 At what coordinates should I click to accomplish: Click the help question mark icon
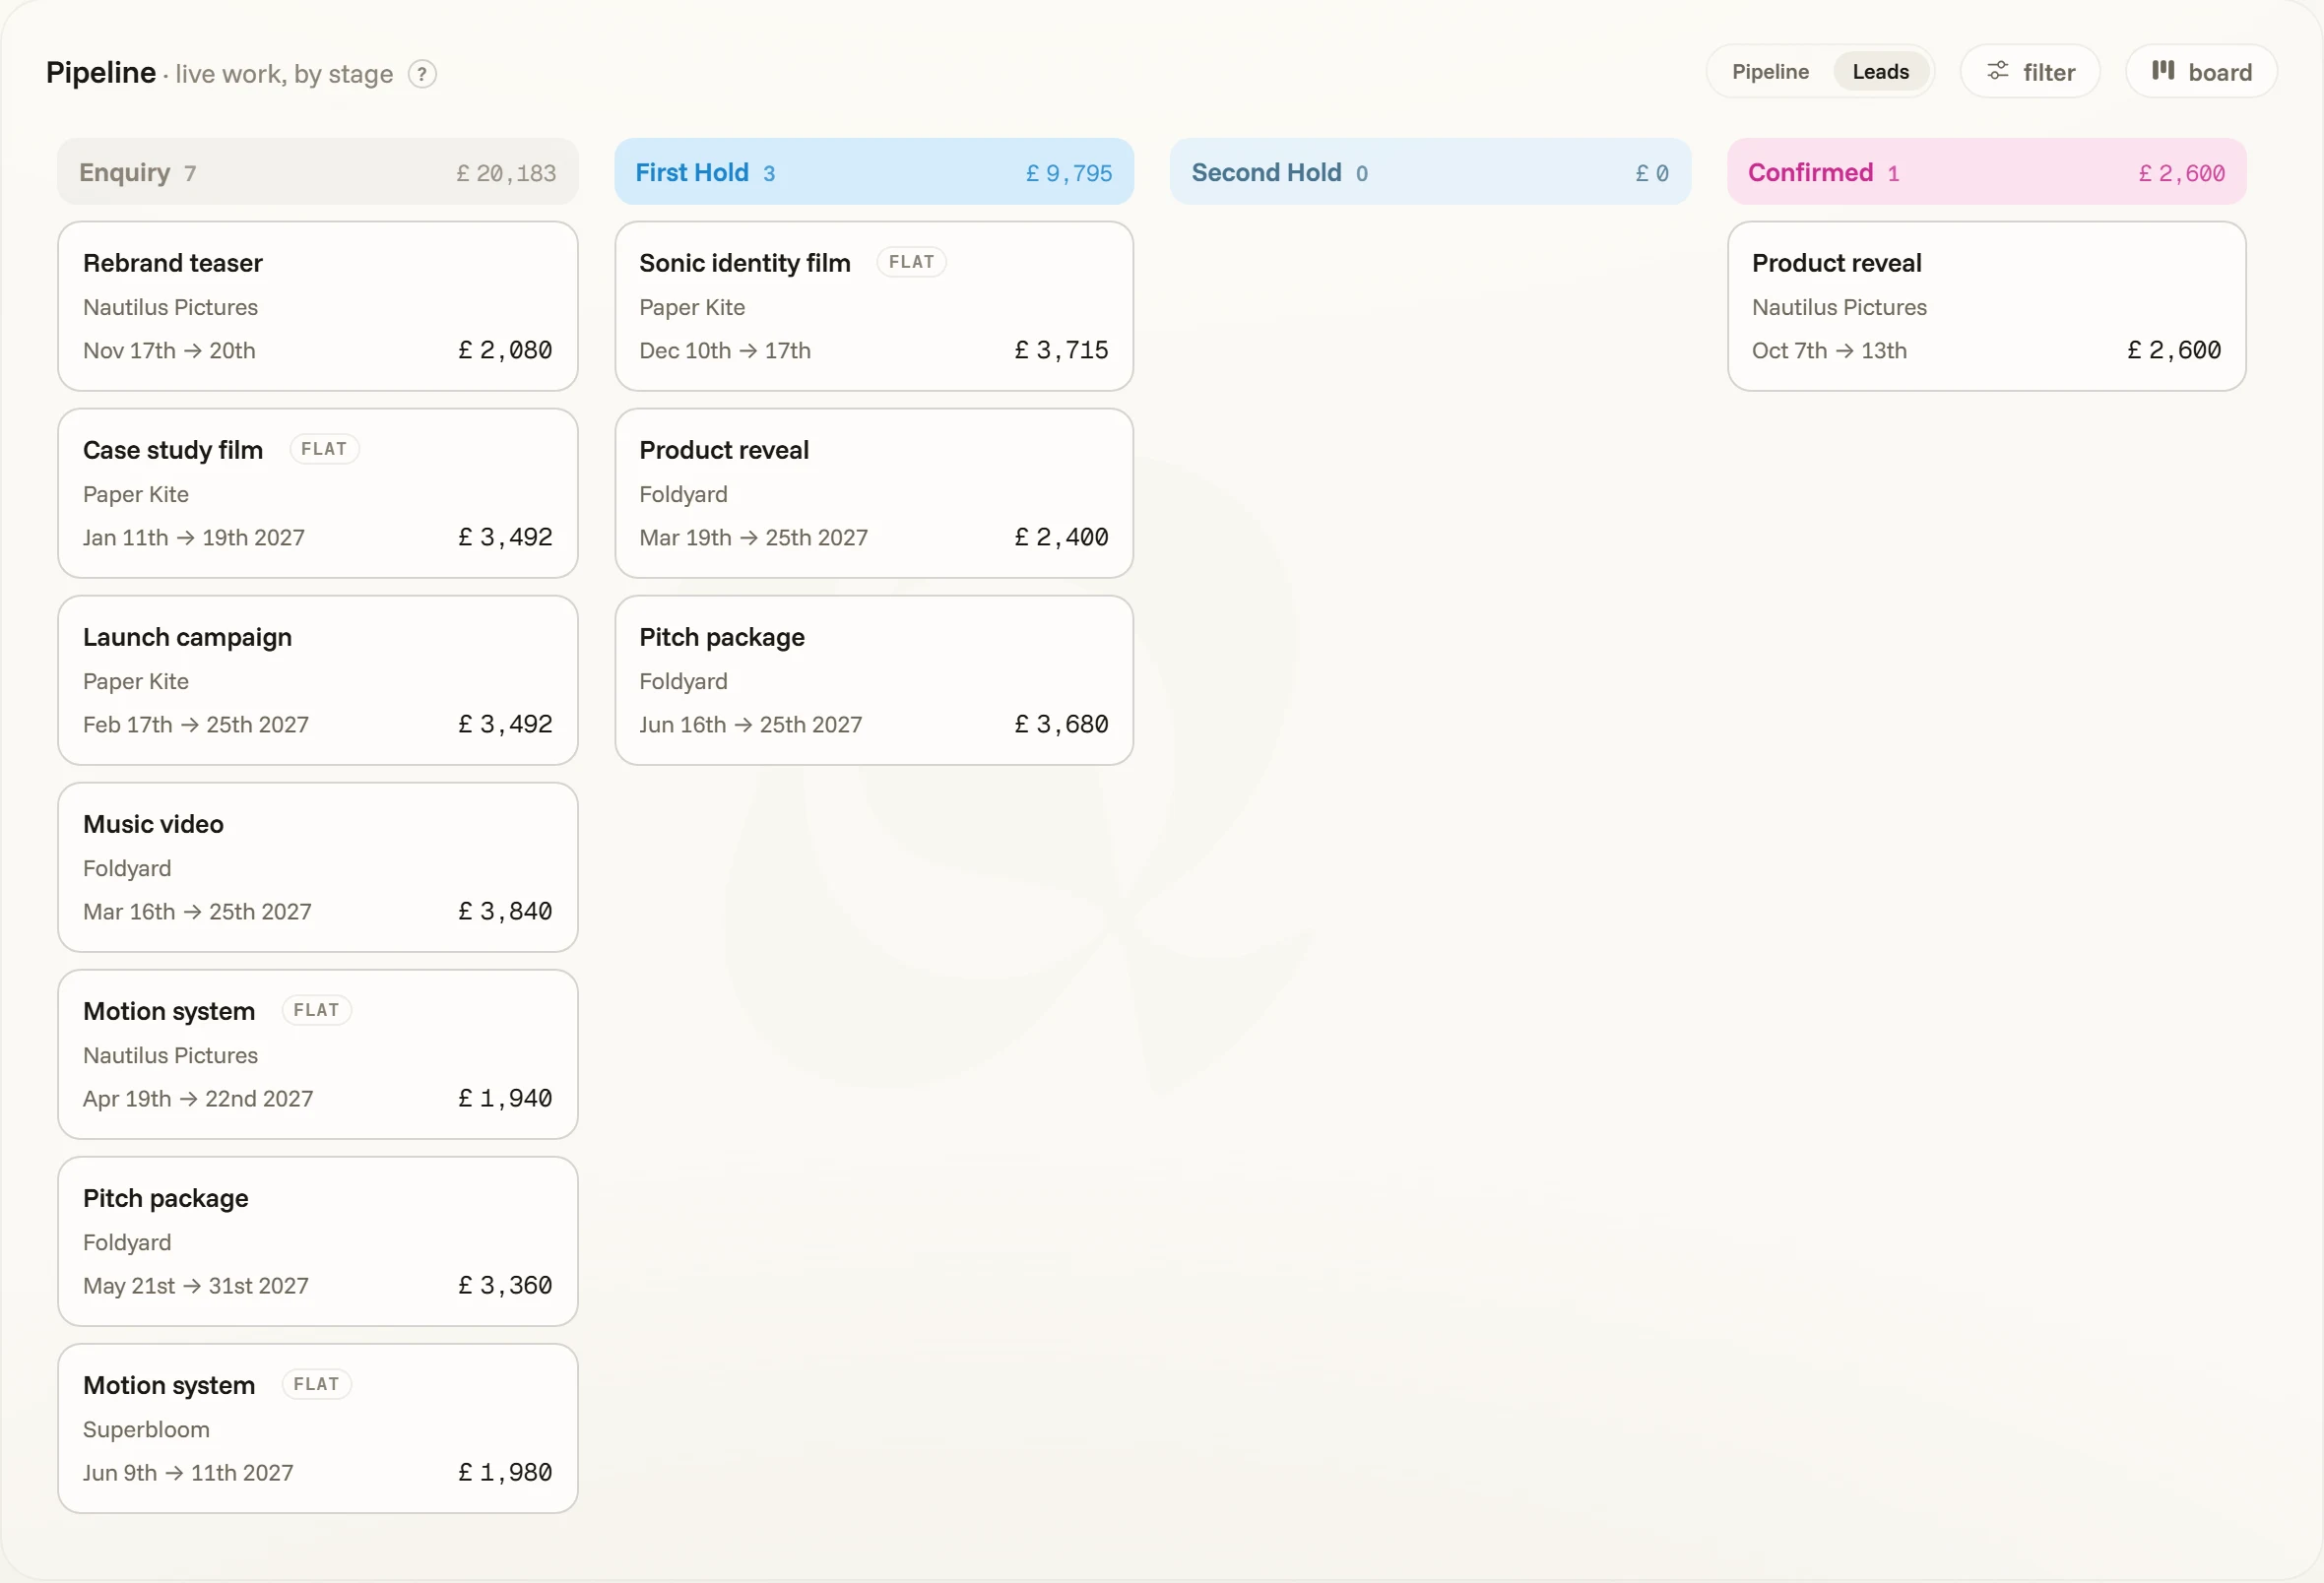pos(422,74)
